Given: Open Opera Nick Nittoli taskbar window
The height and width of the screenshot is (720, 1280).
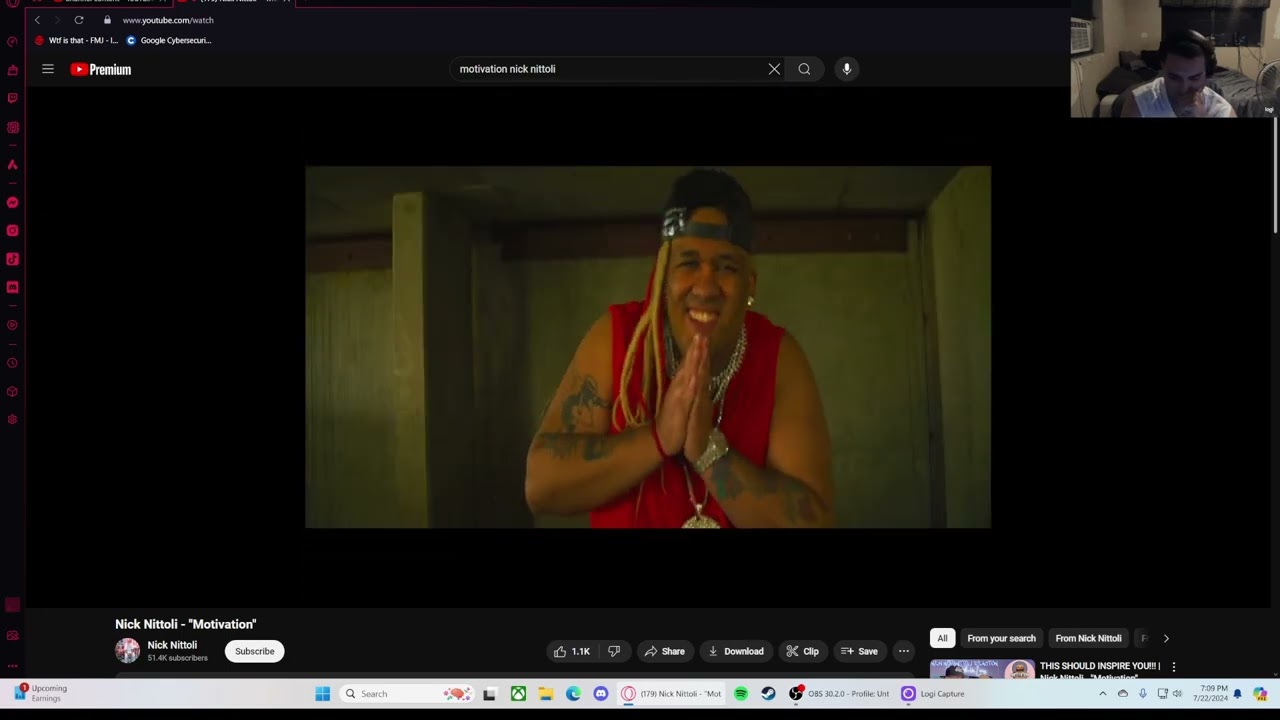Looking at the screenshot, I should click(671, 694).
